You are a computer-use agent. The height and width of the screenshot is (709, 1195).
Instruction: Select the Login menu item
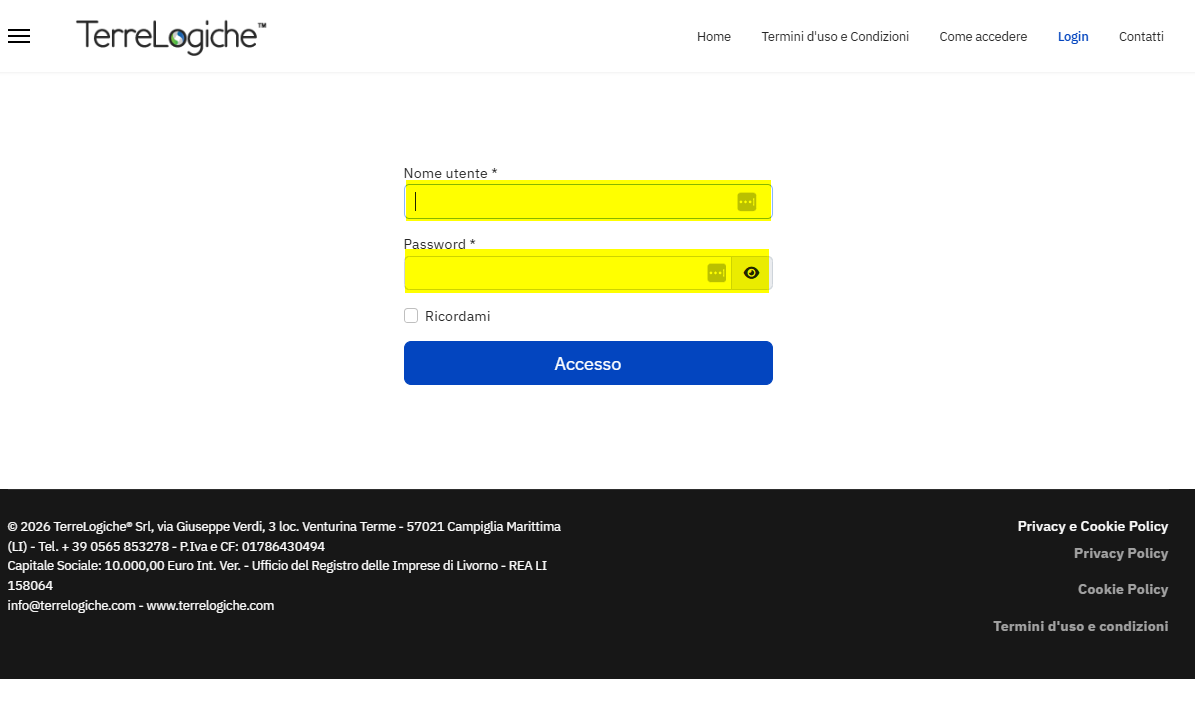(1073, 37)
